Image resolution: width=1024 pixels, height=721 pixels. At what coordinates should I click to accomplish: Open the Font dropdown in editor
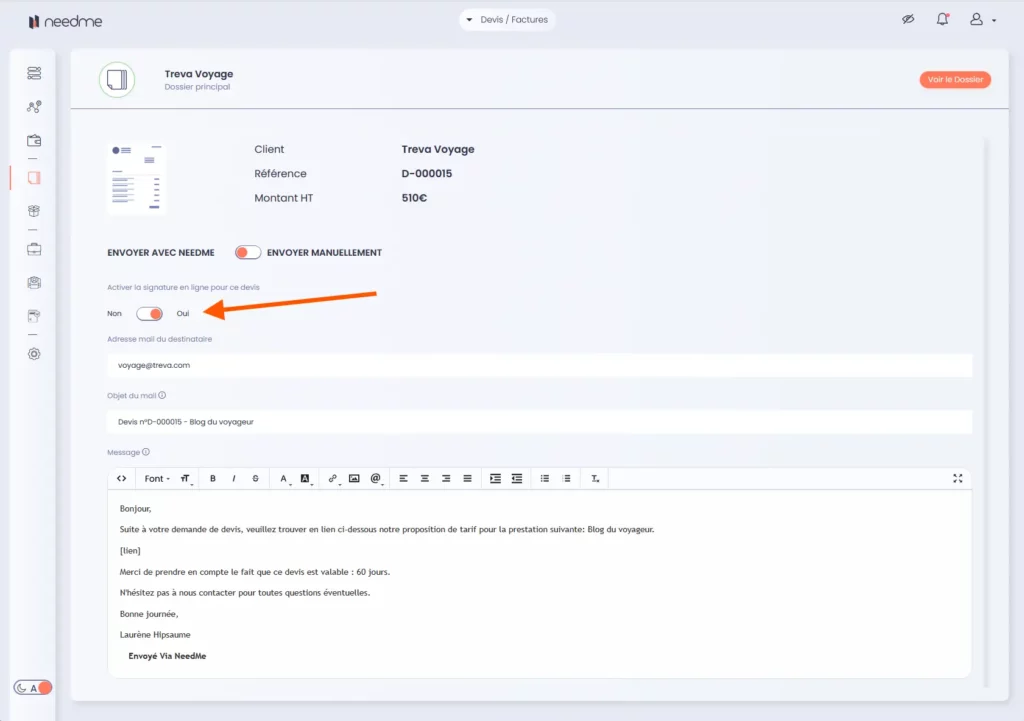point(157,479)
